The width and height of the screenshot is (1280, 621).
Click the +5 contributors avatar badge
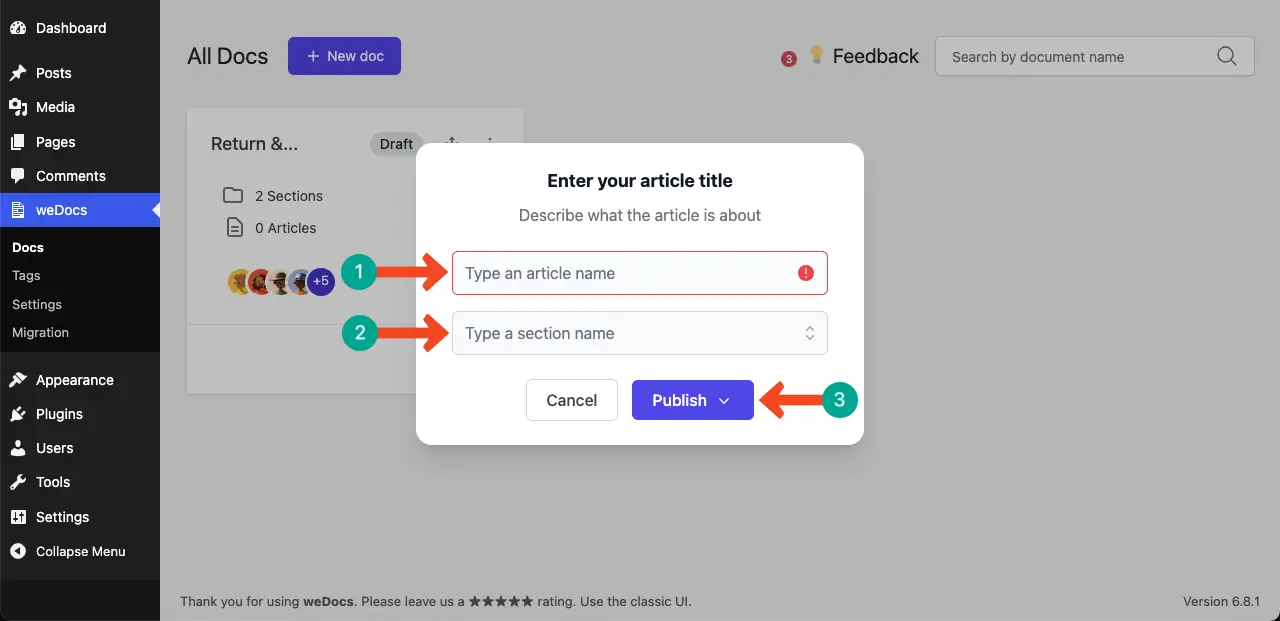pos(321,282)
